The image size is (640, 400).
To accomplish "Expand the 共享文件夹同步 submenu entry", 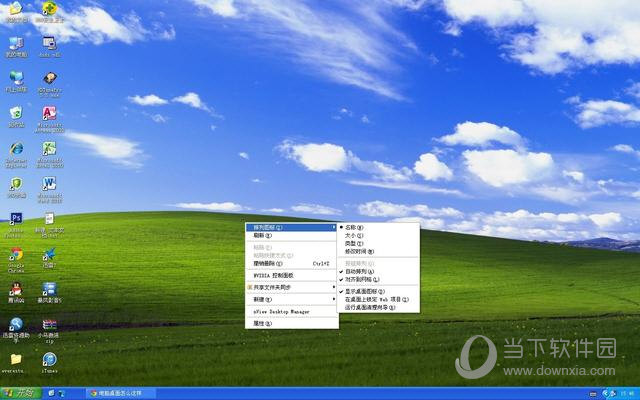I will [x=291, y=287].
